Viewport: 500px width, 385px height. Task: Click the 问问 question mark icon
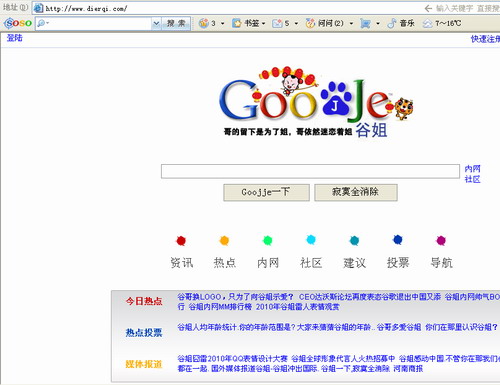[x=310, y=23]
